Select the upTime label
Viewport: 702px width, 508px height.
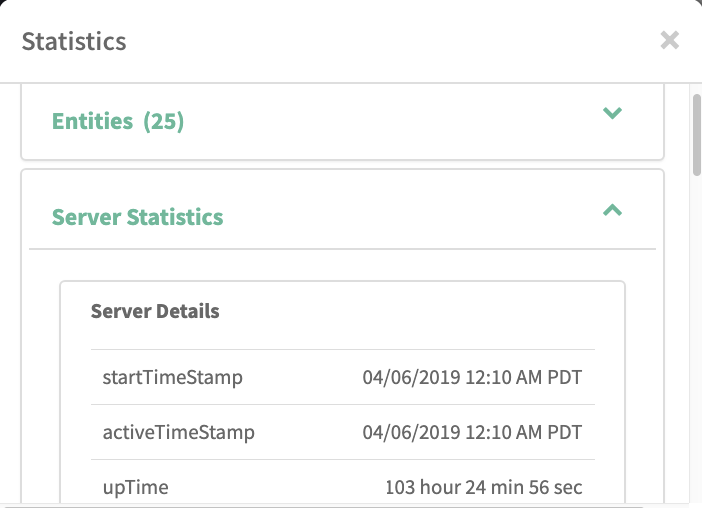click(136, 487)
